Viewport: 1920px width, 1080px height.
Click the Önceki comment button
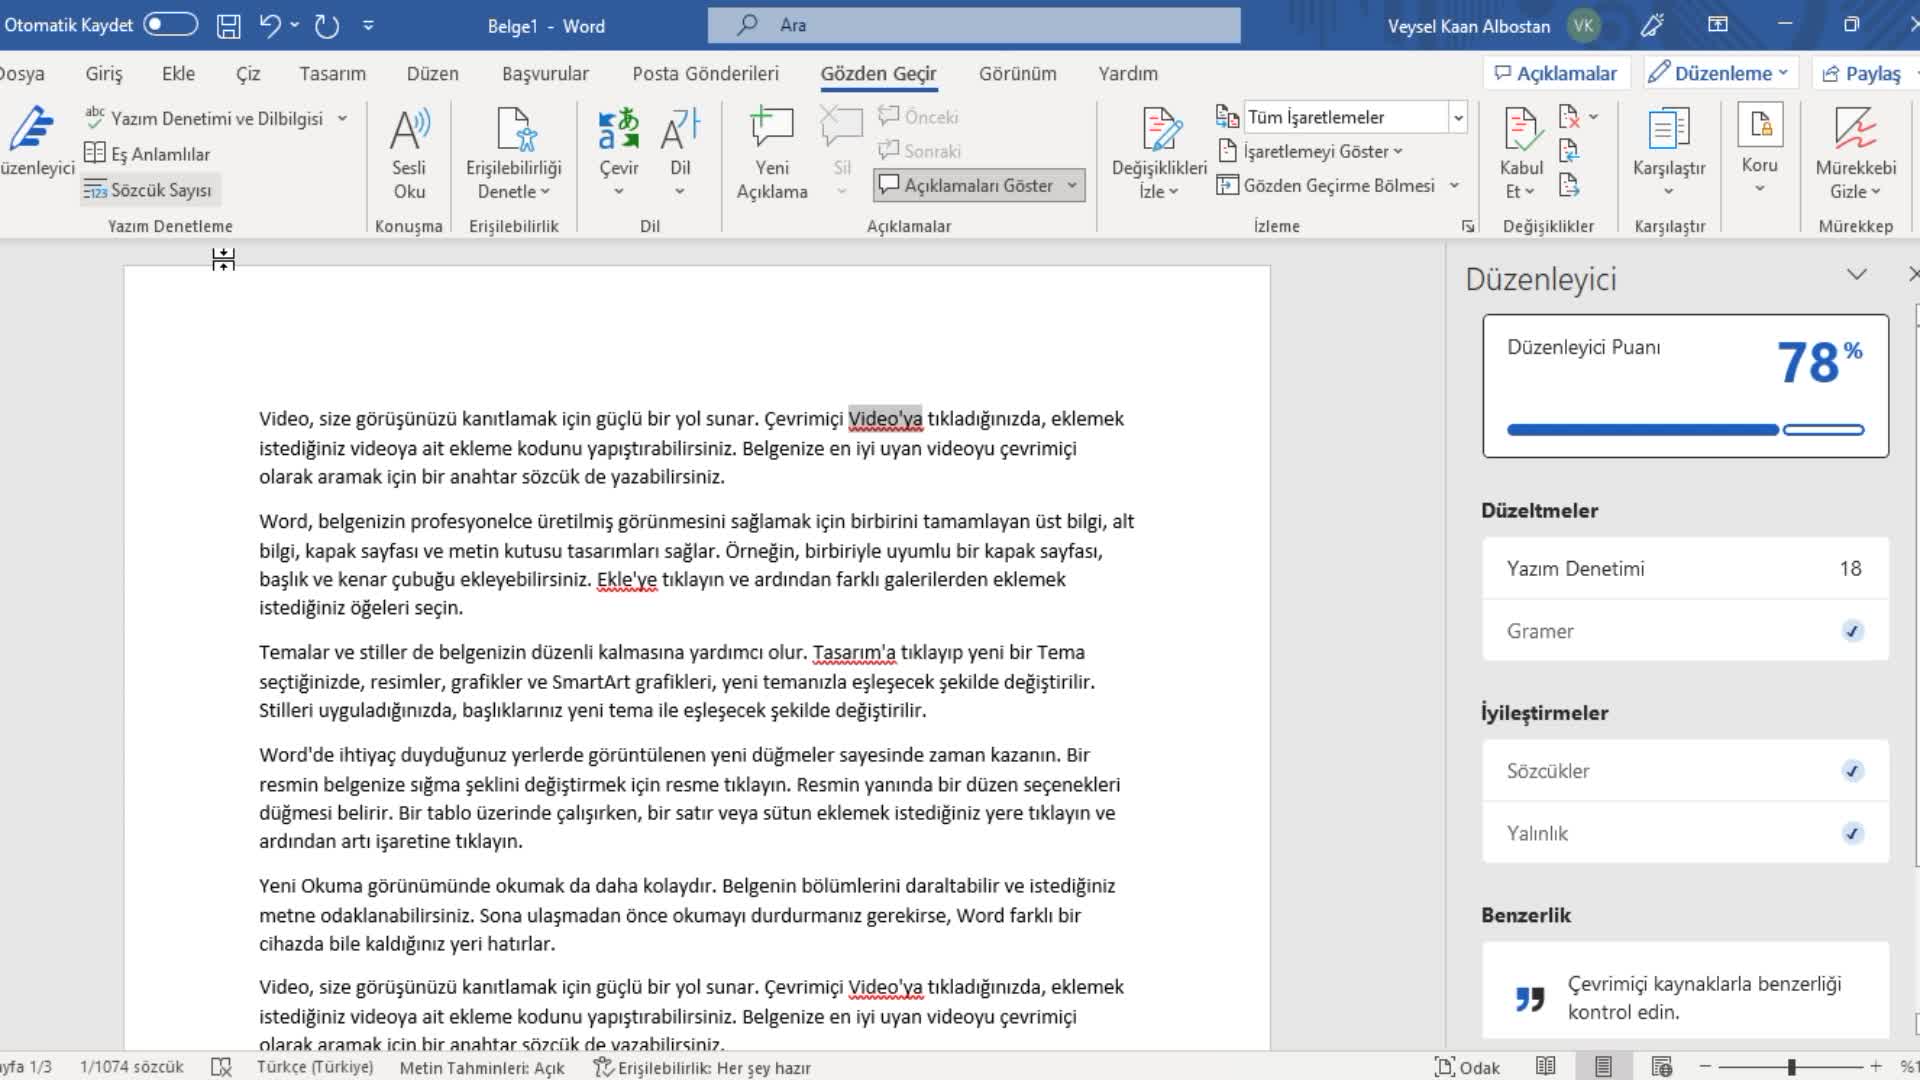(x=918, y=117)
